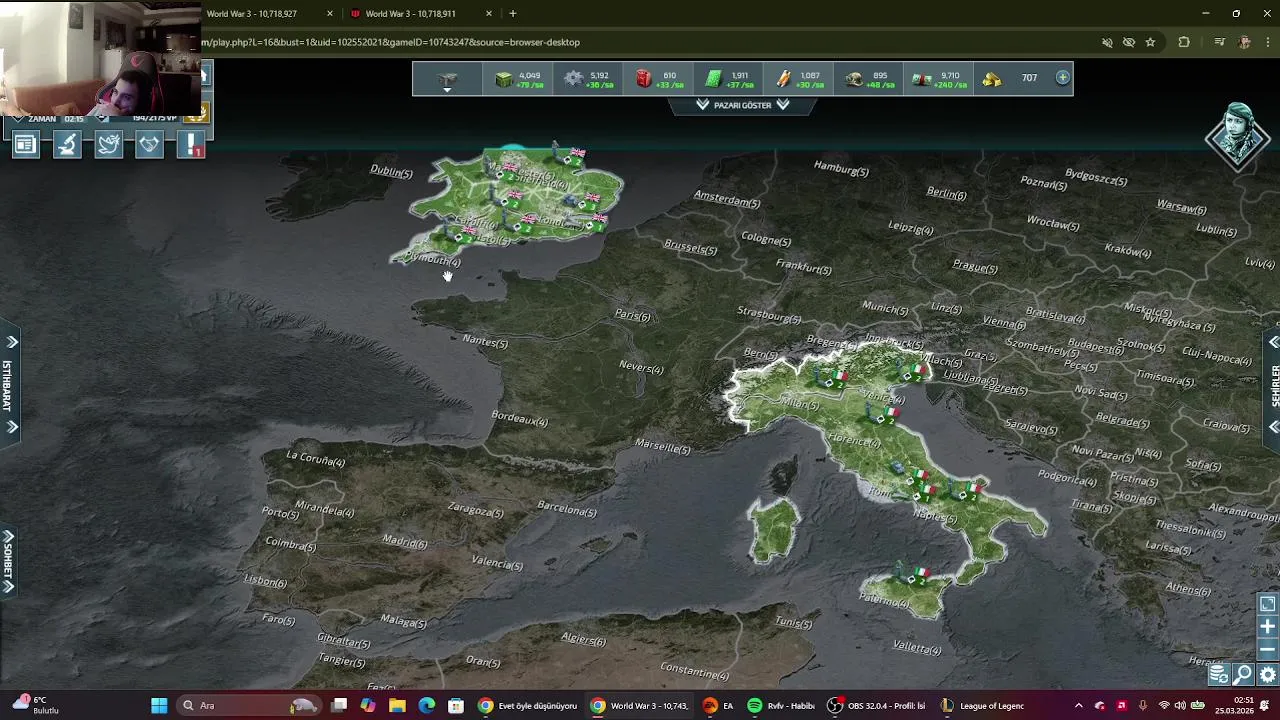This screenshot has height=720, width=1280.
Task: Select the Barcelona(5) city label
Action: pyautogui.click(x=566, y=510)
